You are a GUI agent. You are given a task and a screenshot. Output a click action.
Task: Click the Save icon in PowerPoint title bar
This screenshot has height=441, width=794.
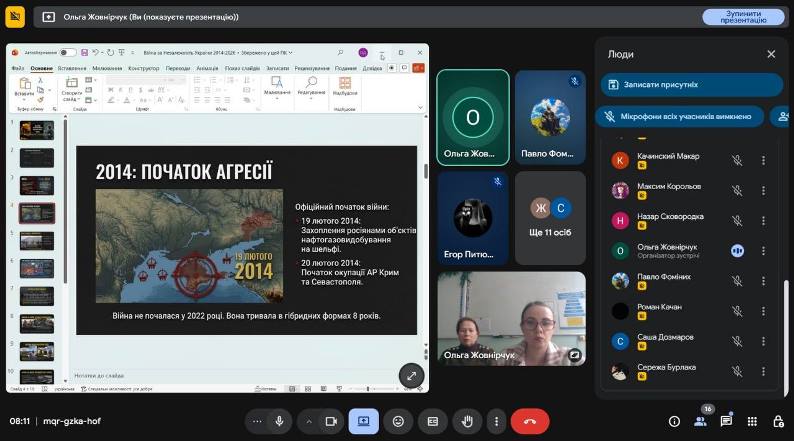[x=85, y=53]
